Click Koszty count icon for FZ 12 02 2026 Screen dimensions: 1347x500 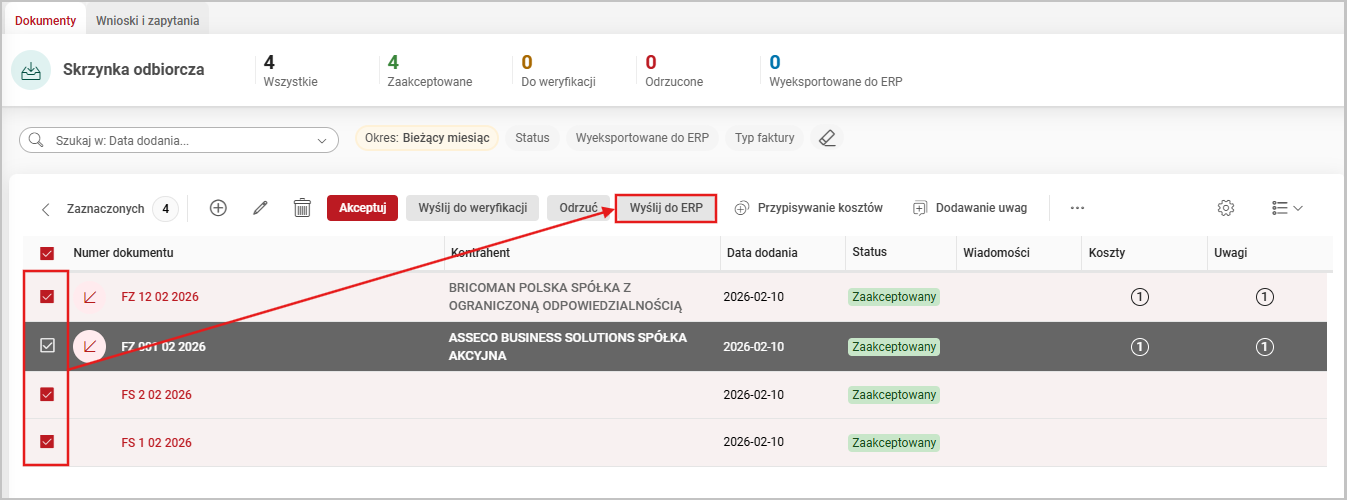pyautogui.click(x=1139, y=297)
